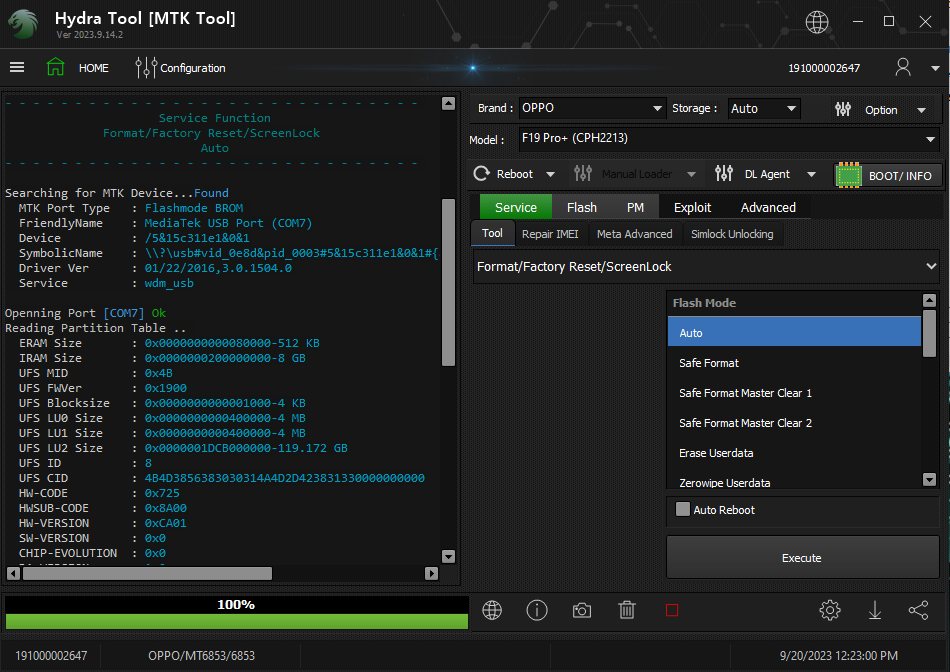Click the Hydra dragon logo
The height and width of the screenshot is (672, 950).
[23, 24]
